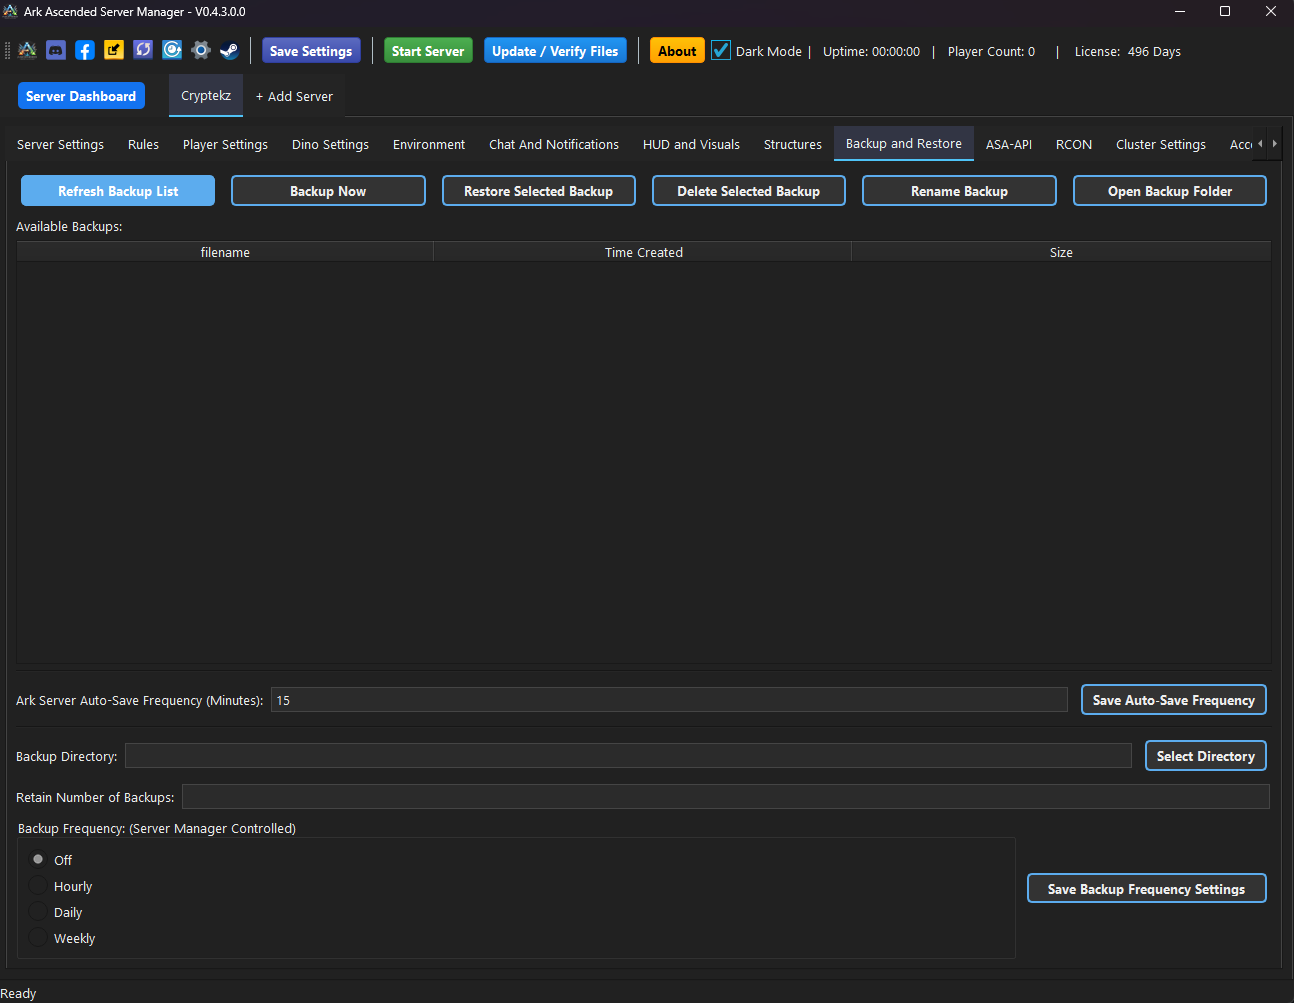This screenshot has height=1003, width=1294.
Task: Select Weekly backup frequency
Action: tap(38, 938)
